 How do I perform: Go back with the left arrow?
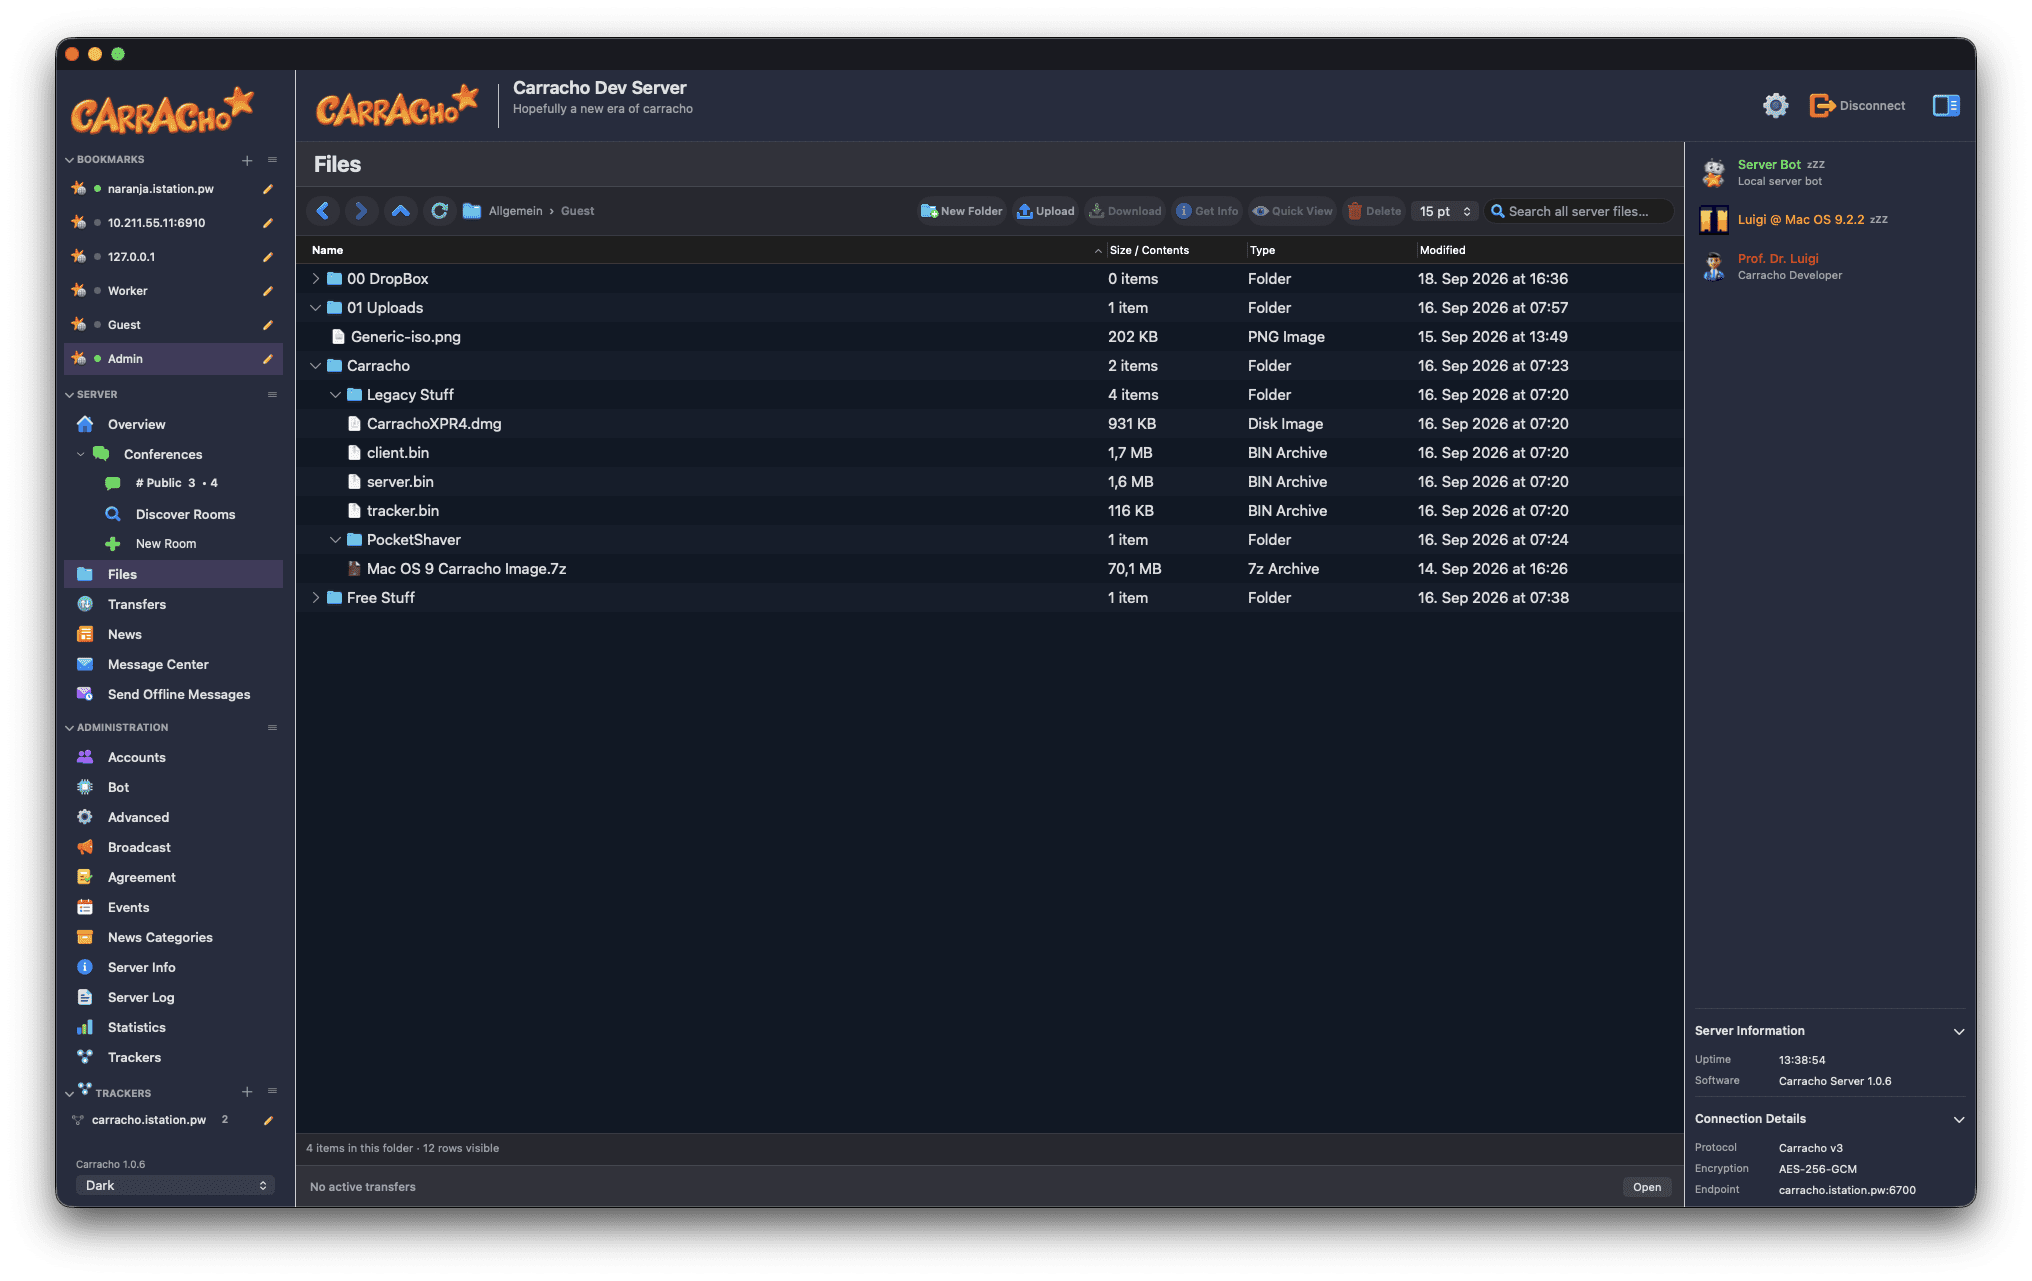[x=323, y=211]
